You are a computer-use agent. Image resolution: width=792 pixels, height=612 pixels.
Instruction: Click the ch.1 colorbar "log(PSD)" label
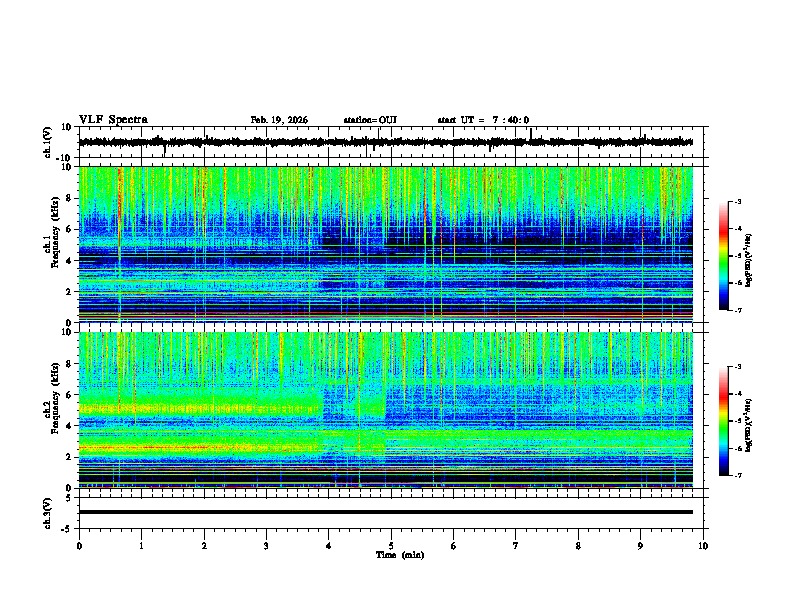coord(748,261)
